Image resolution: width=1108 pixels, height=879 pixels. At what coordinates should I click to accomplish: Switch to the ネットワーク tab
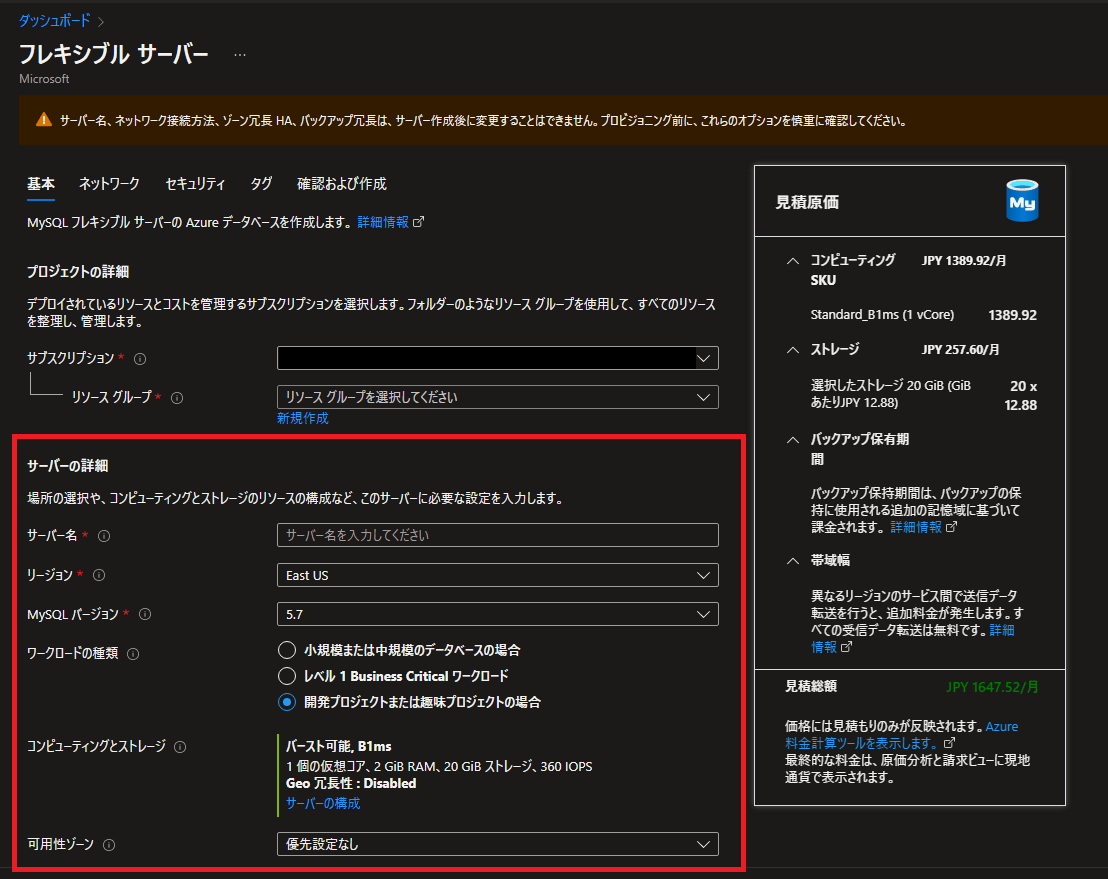point(109,184)
